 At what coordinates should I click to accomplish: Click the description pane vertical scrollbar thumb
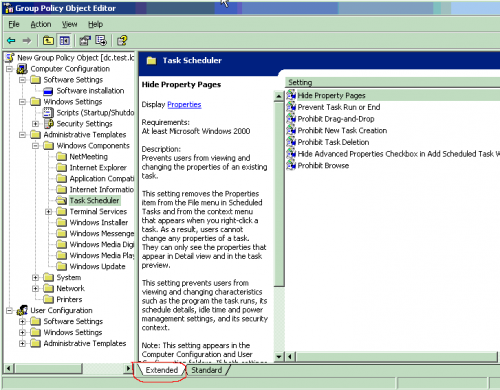pos(279,194)
